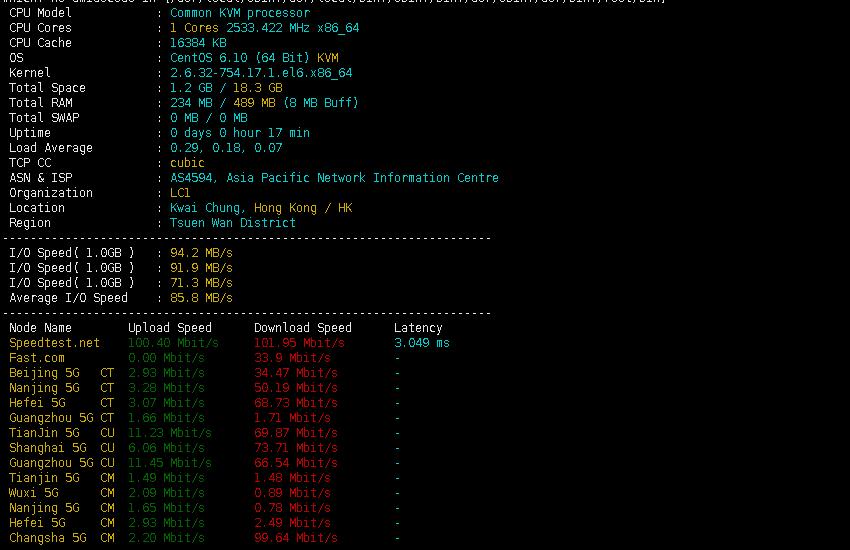Click the I/O speed result '71.3 MB/s'
This screenshot has width=850, height=550.
(202, 283)
